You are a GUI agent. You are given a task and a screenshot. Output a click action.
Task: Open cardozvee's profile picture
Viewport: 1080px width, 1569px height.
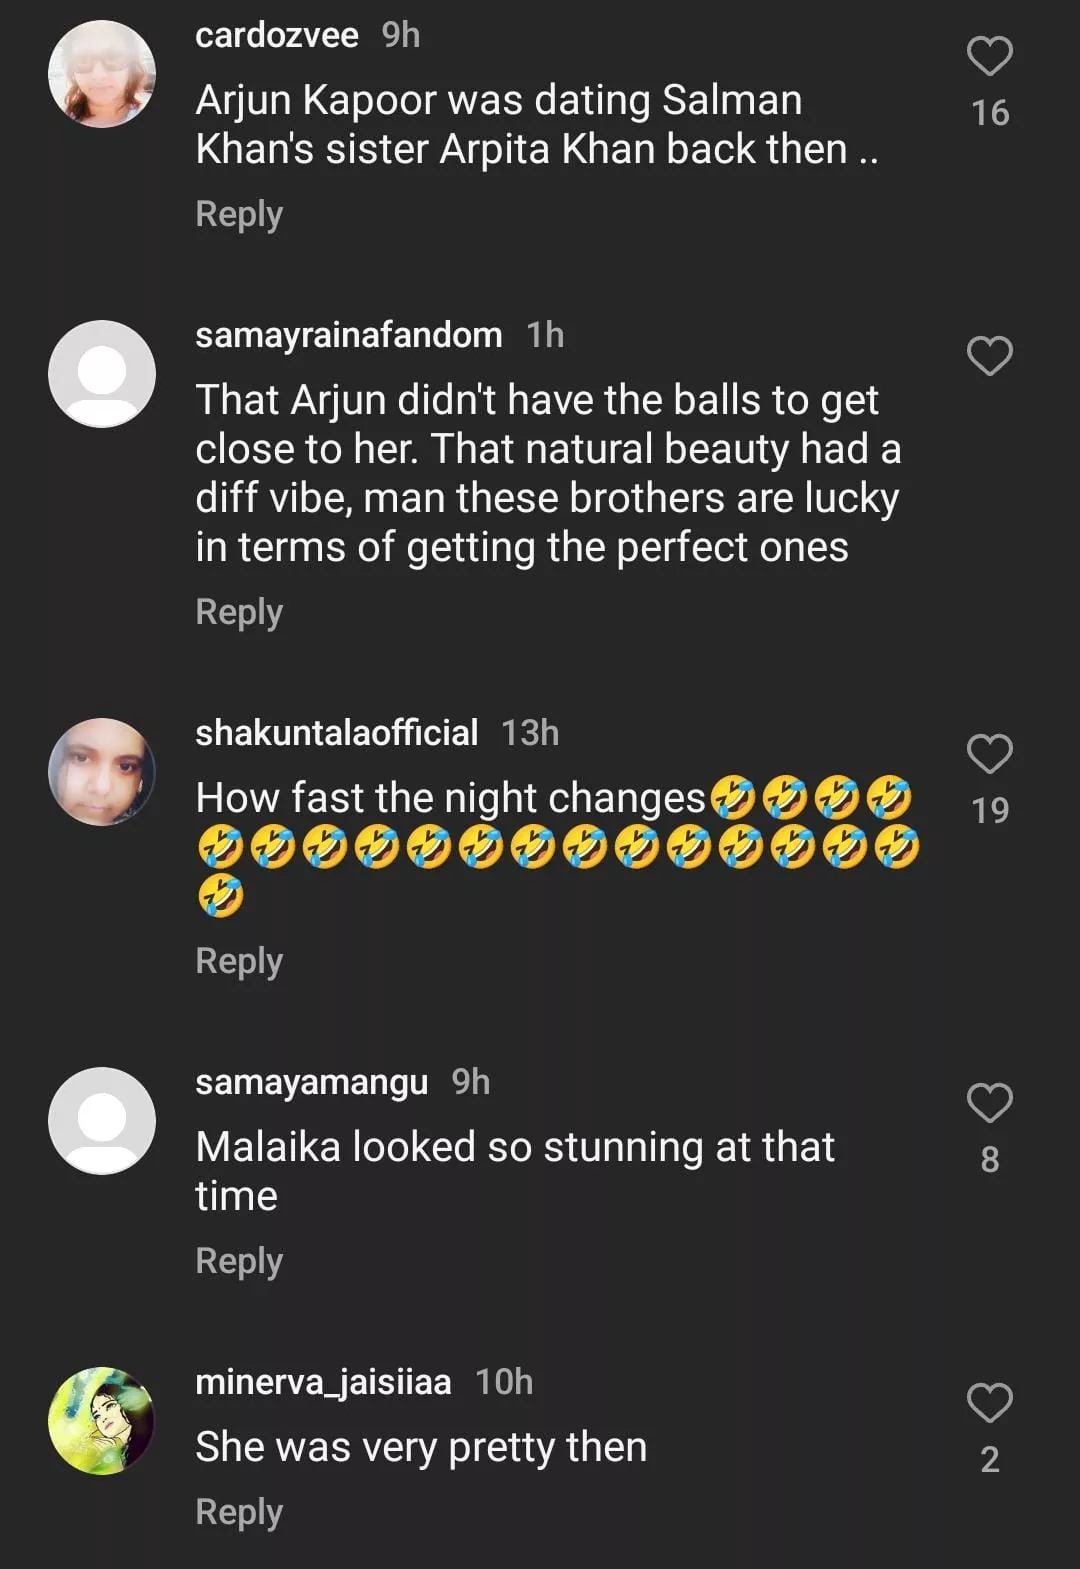(102, 74)
